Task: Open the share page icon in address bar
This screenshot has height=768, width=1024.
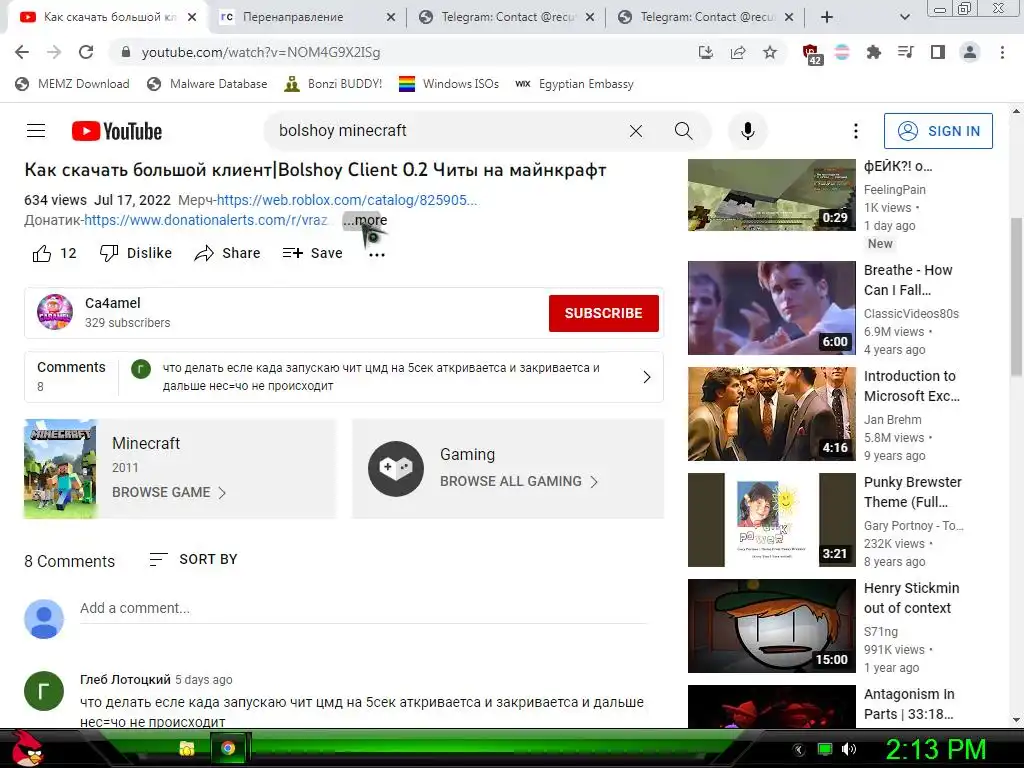Action: 738,52
